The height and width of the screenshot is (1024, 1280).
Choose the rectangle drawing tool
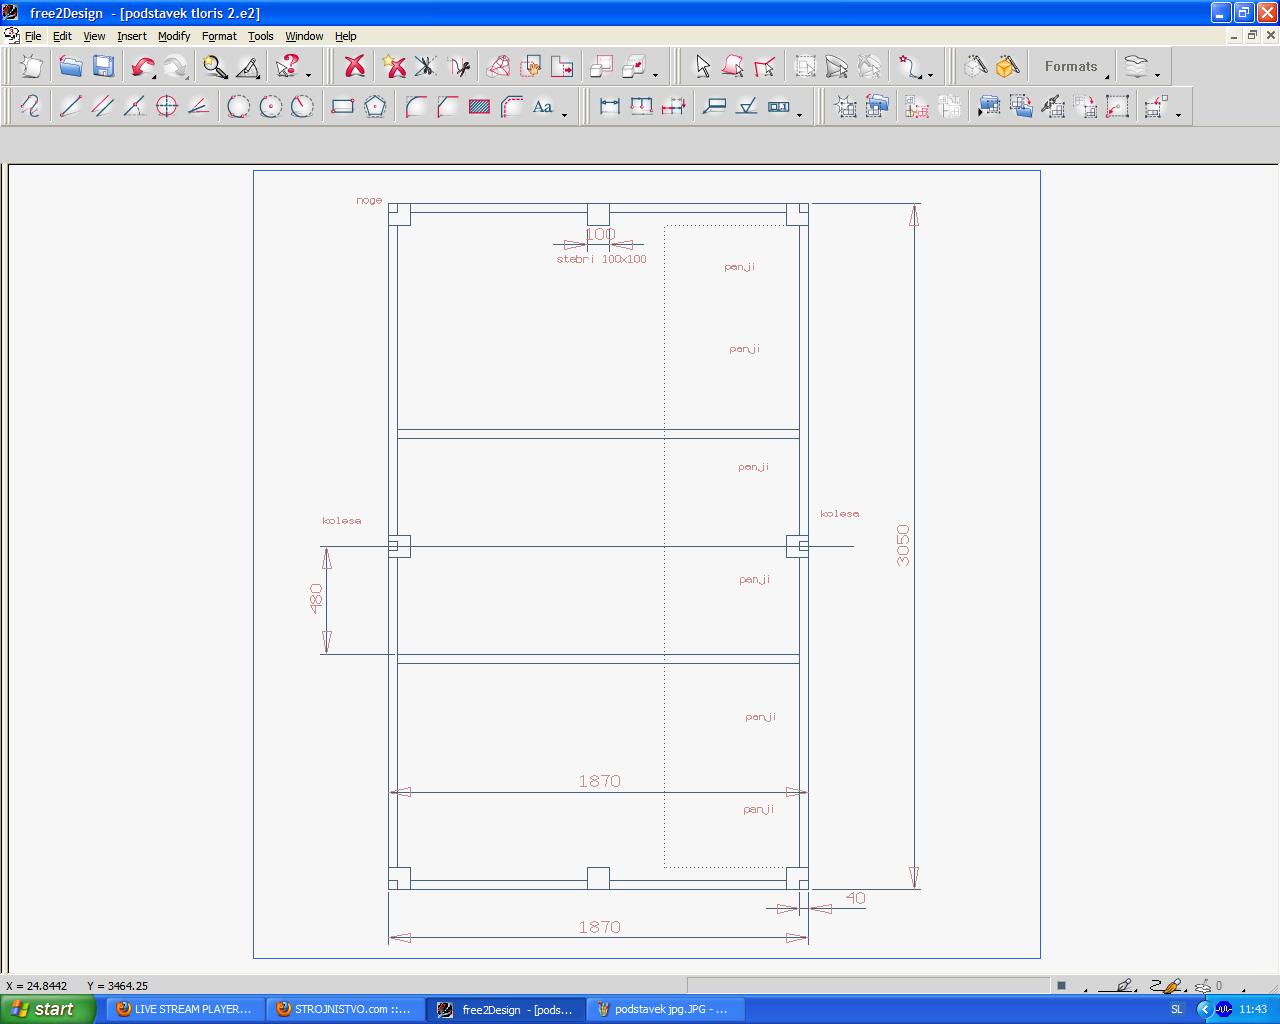(x=343, y=106)
